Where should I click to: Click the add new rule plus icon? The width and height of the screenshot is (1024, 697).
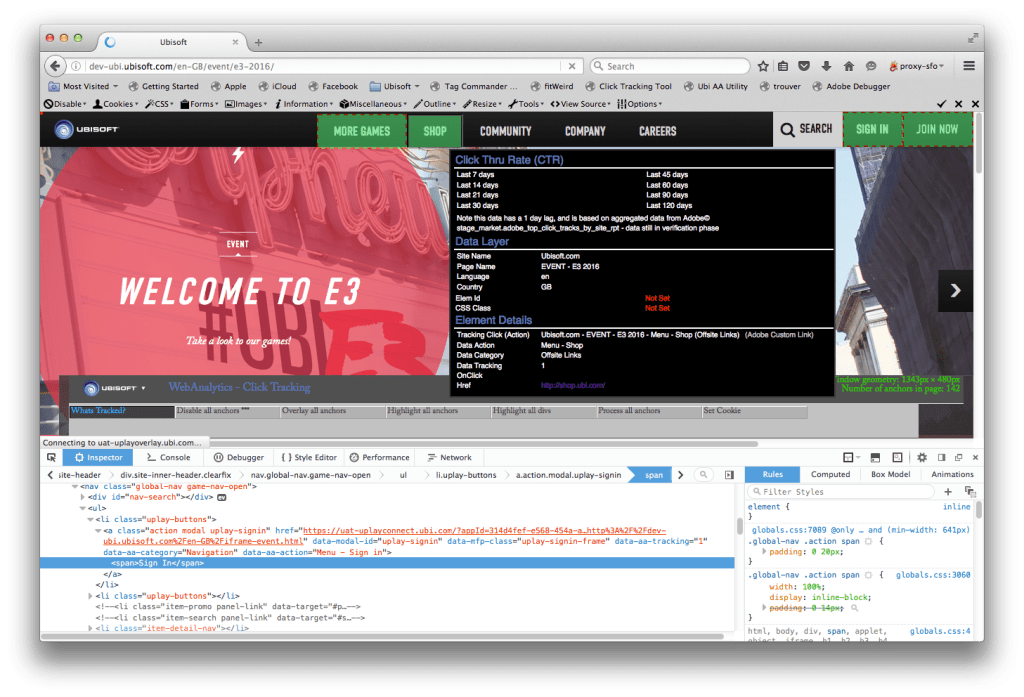point(948,491)
